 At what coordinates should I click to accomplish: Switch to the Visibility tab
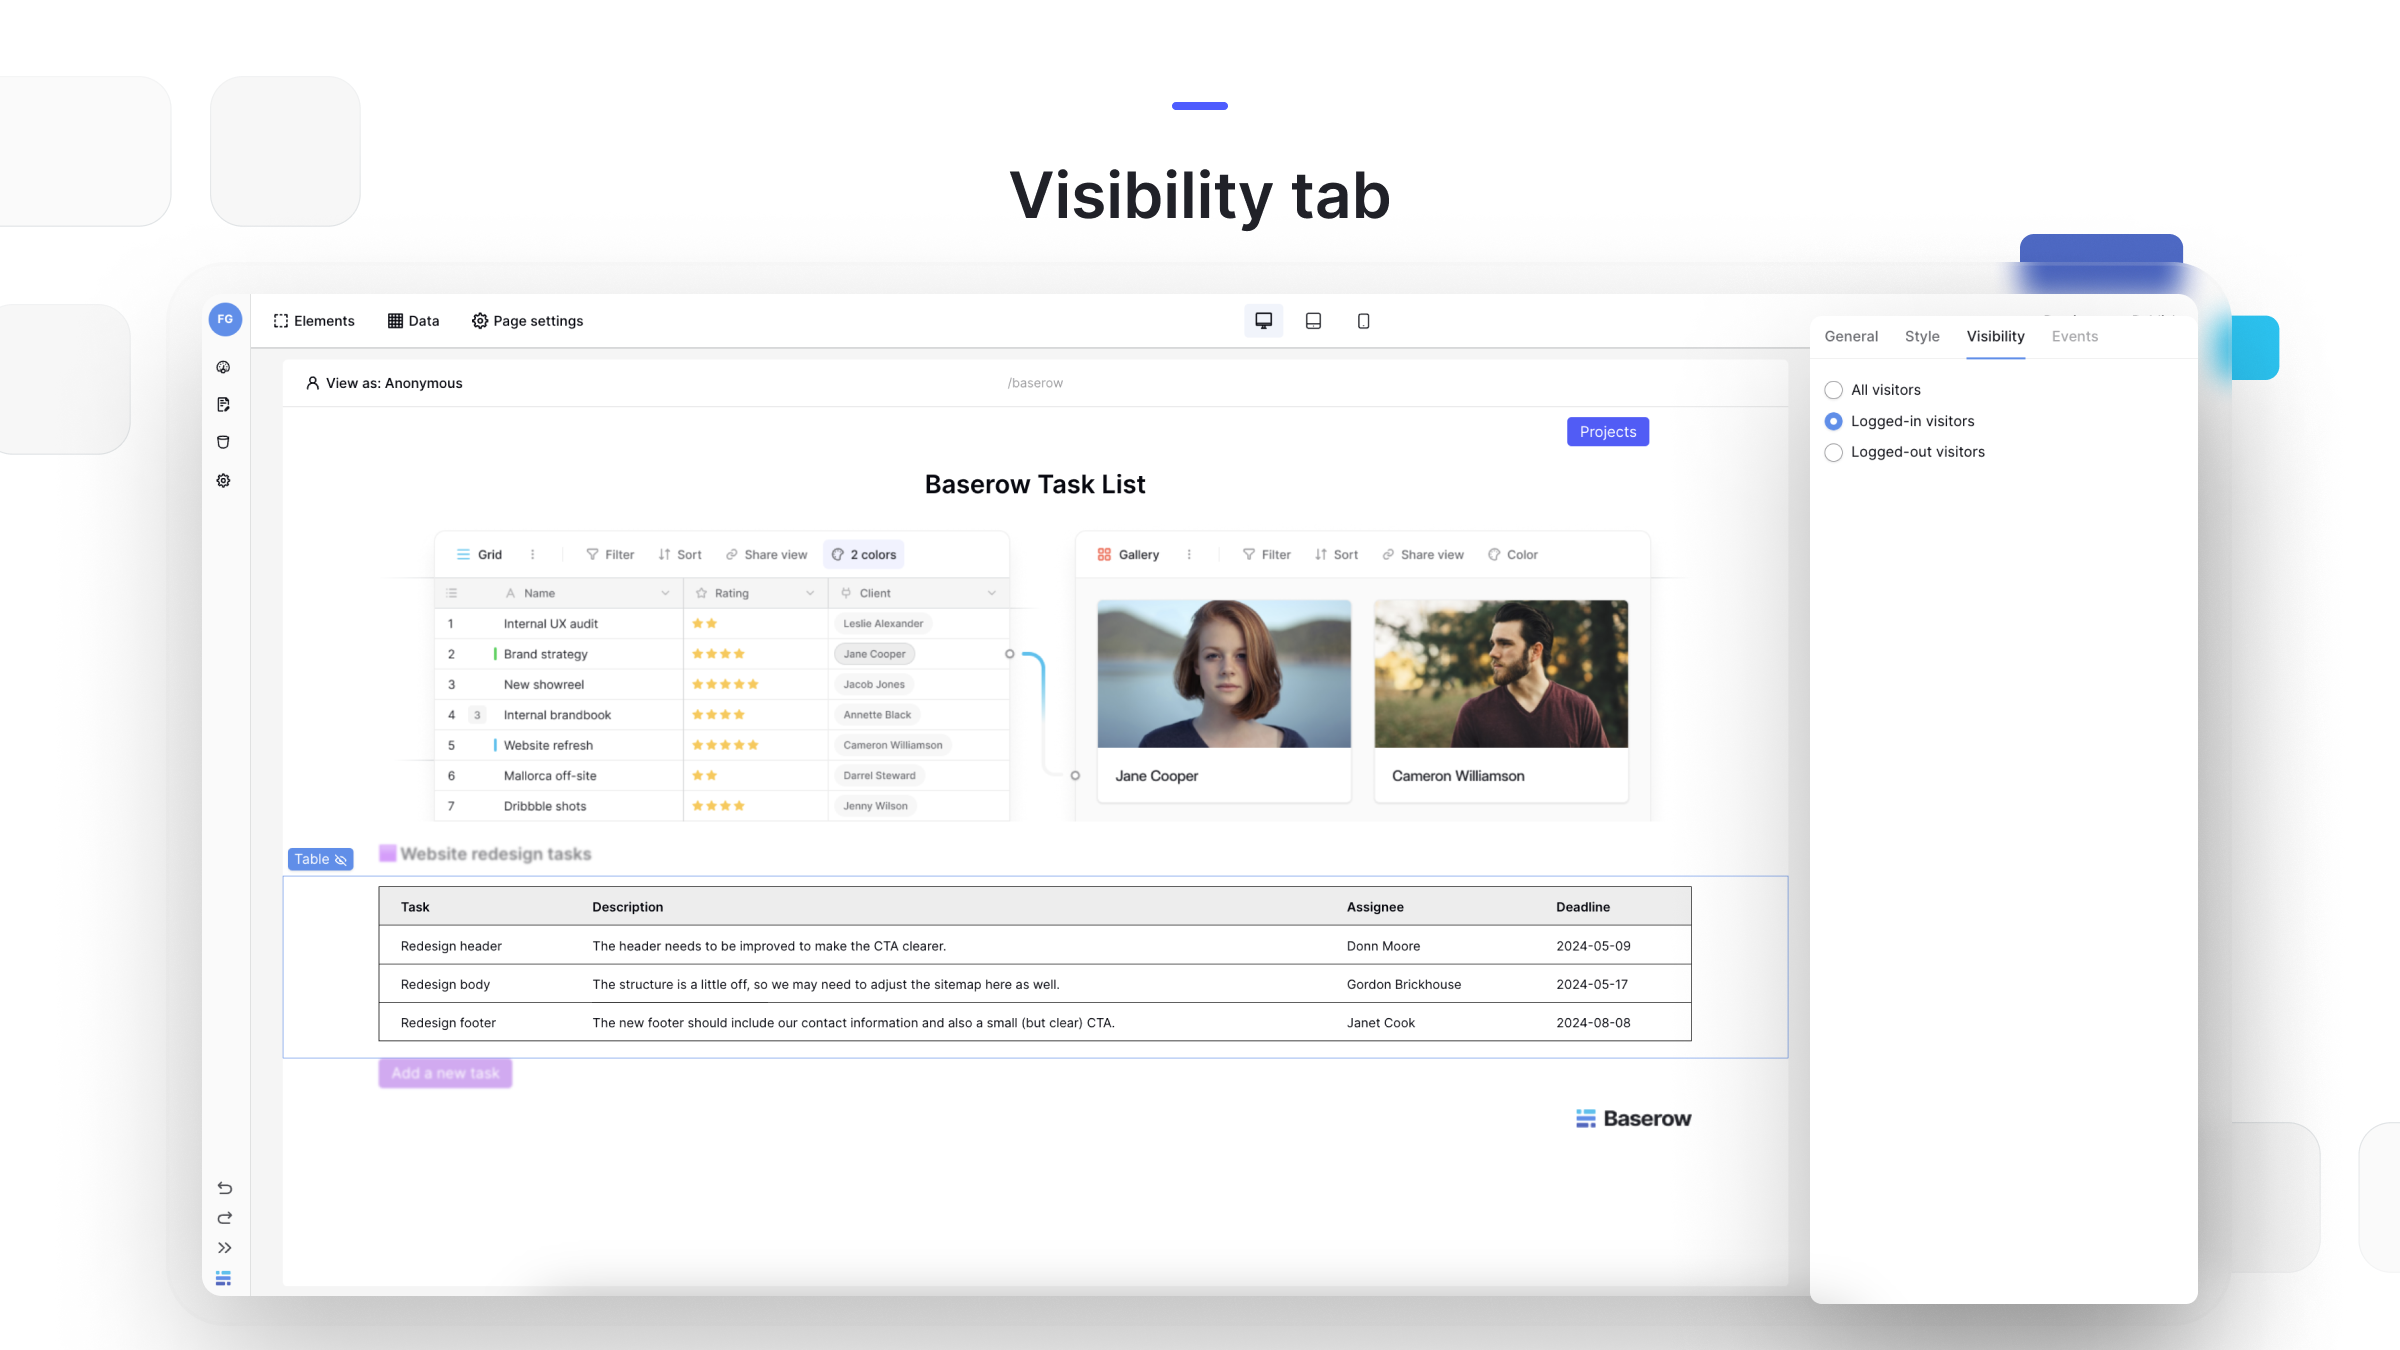[1996, 336]
